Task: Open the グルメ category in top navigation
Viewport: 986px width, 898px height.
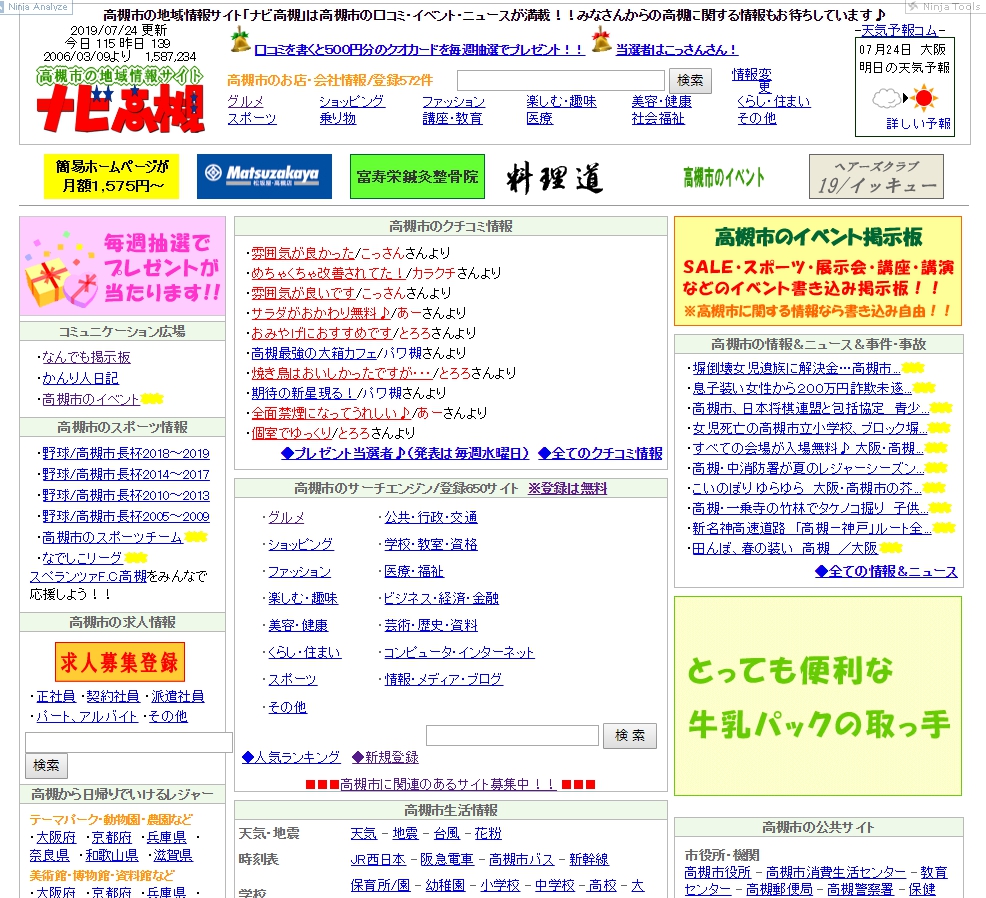Action: click(x=245, y=101)
